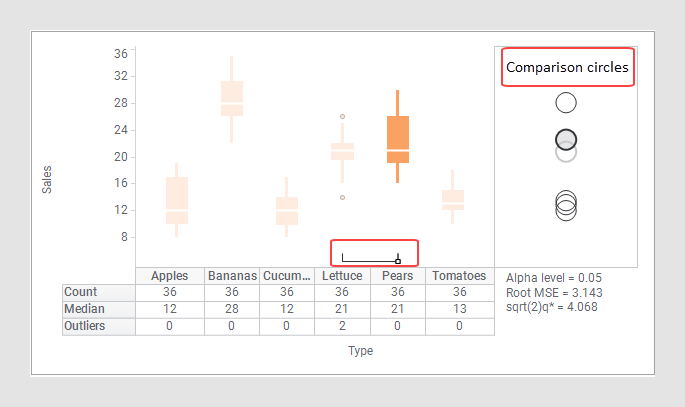Open the Type axis selector label
685x407 pixels.
point(361,351)
